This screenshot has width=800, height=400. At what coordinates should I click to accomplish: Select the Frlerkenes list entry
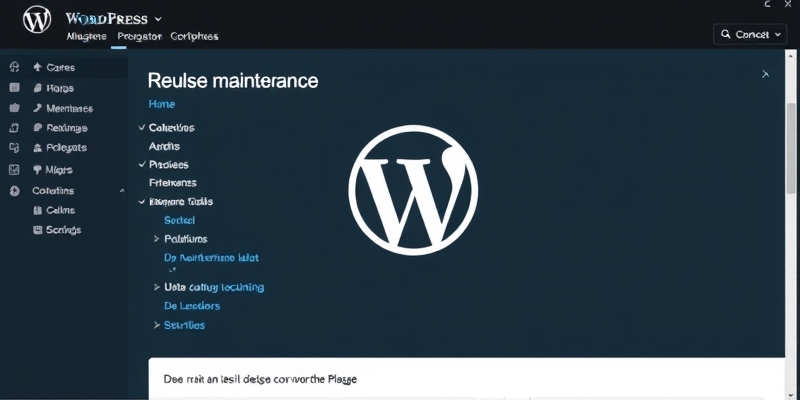[172, 183]
